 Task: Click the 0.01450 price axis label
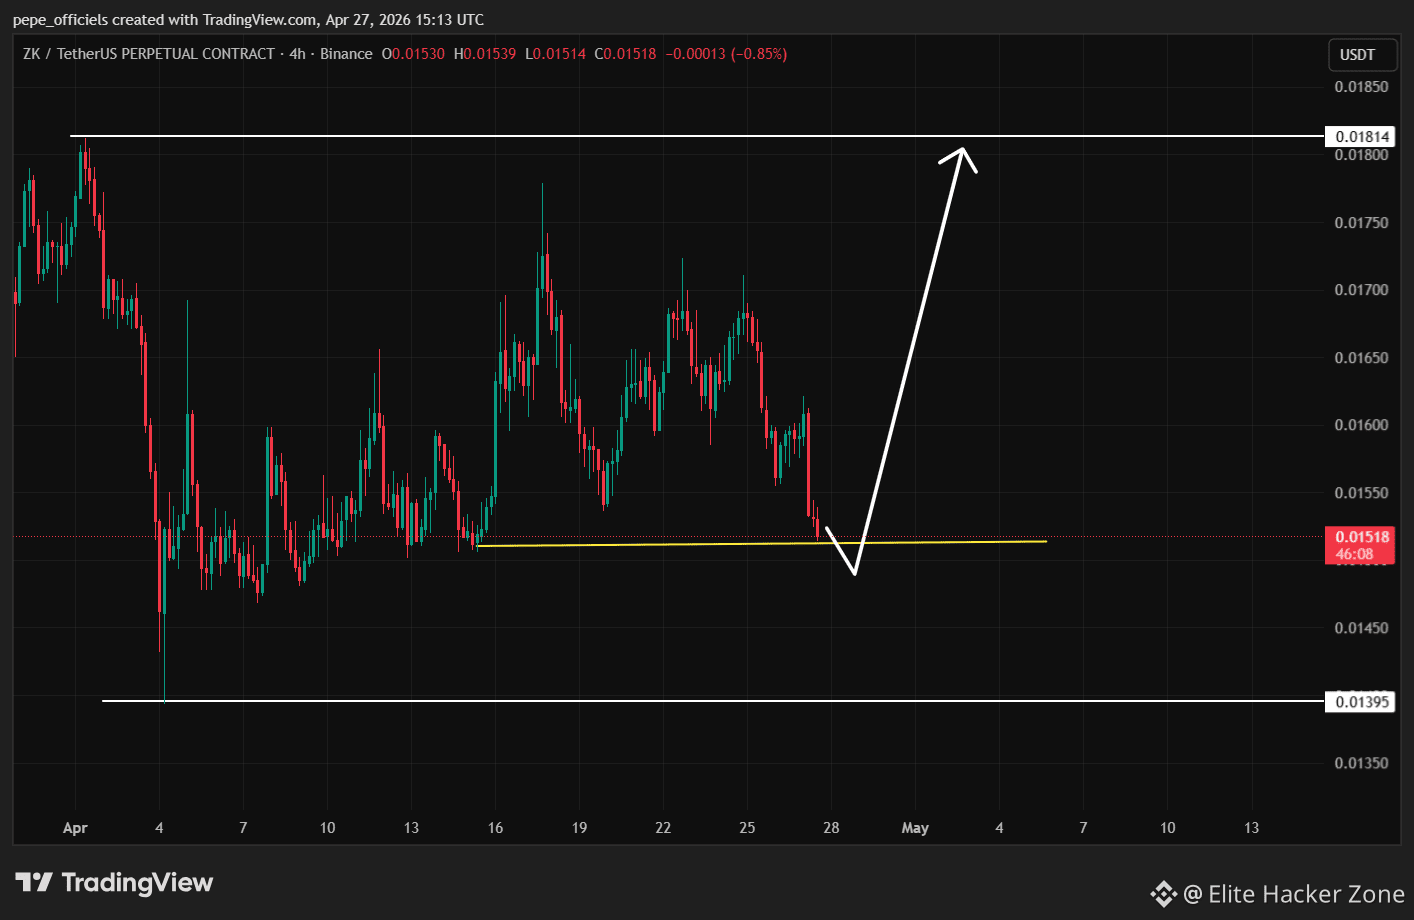click(1361, 628)
